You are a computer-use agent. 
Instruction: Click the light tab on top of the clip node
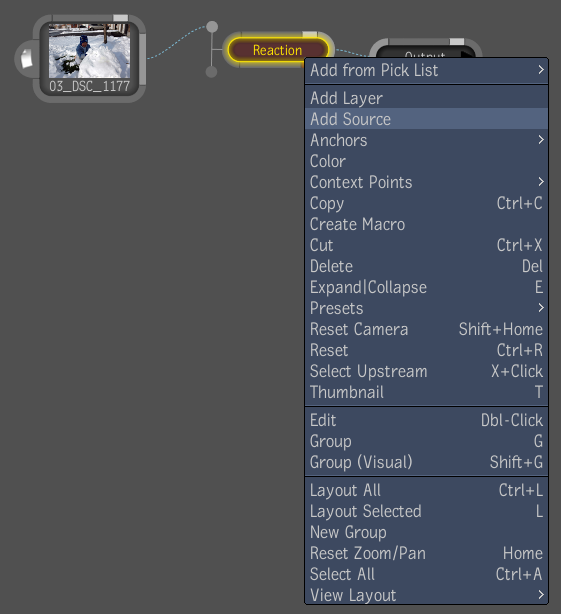120,18
